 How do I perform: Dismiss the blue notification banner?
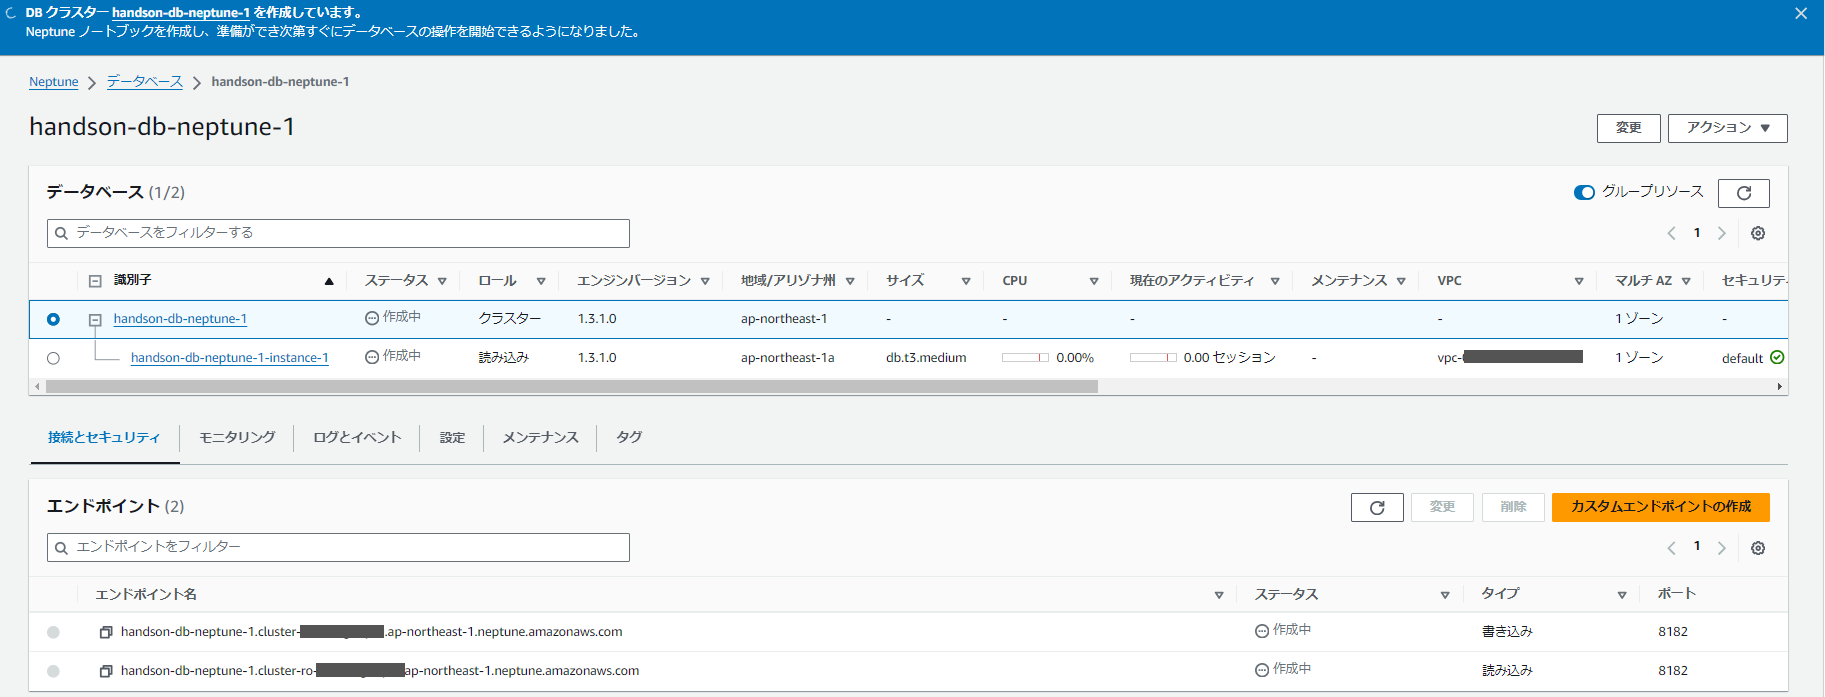tap(1801, 14)
